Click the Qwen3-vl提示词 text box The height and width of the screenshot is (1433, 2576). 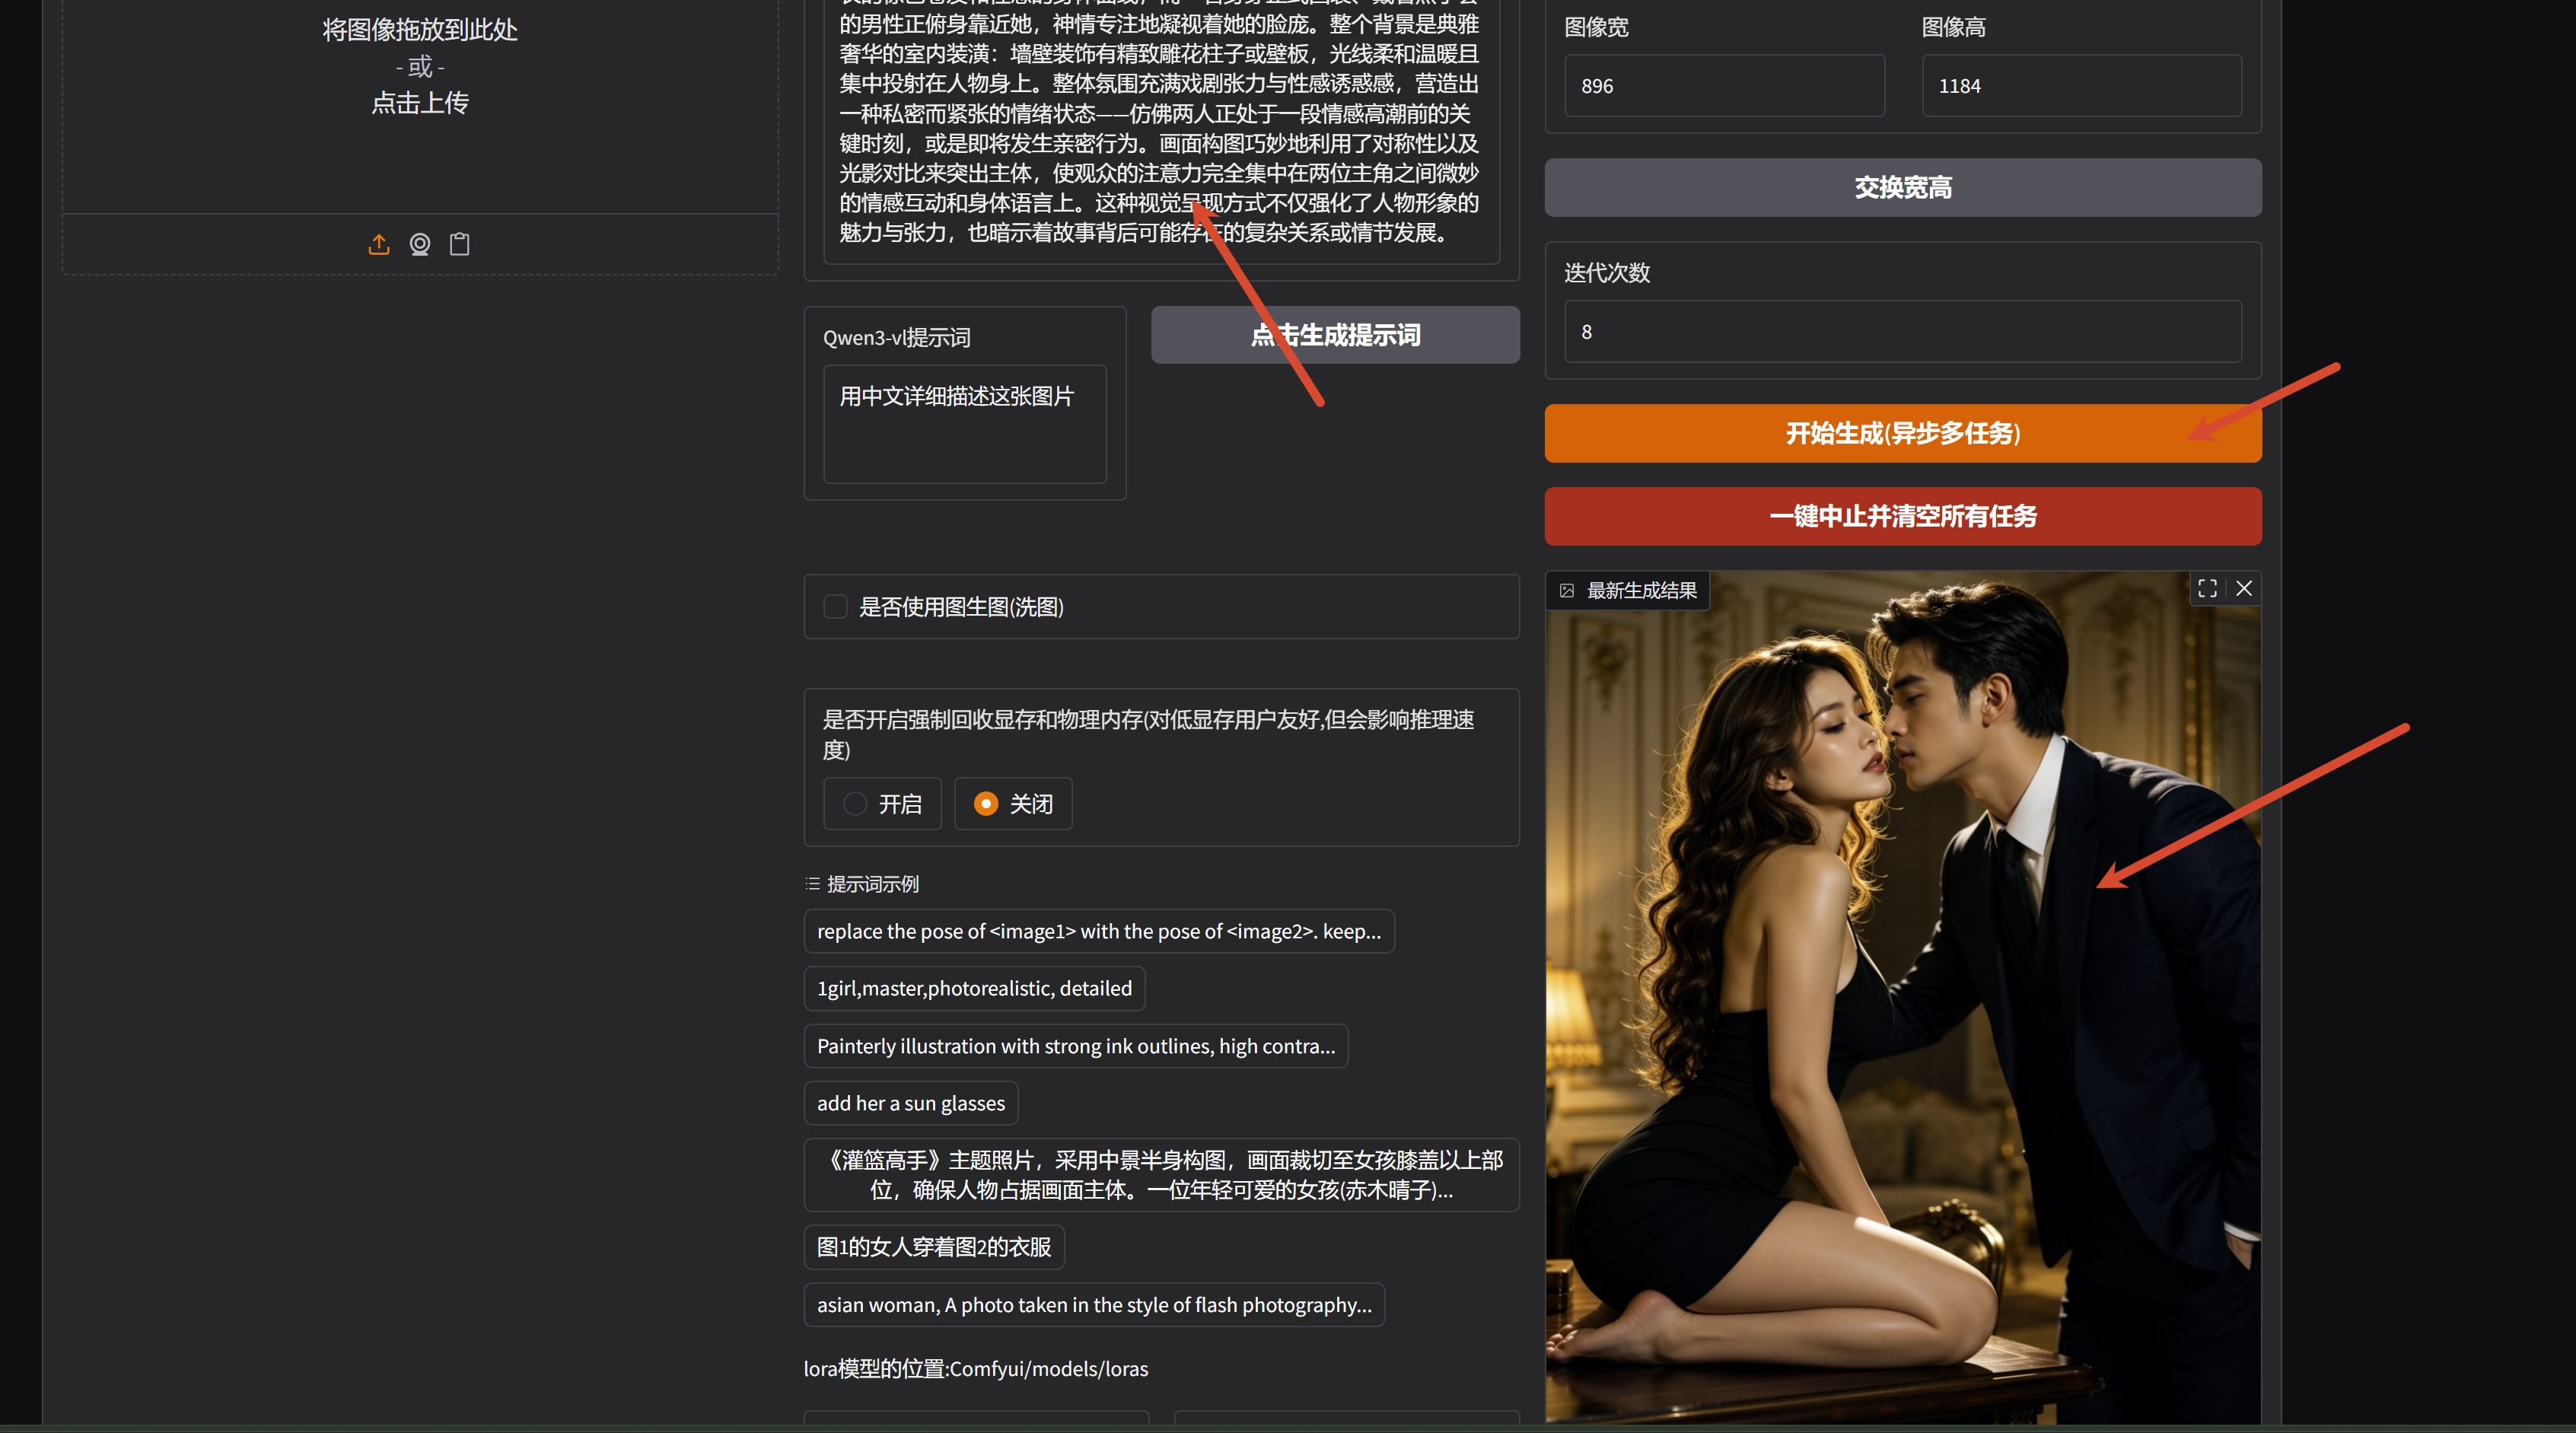coord(965,424)
